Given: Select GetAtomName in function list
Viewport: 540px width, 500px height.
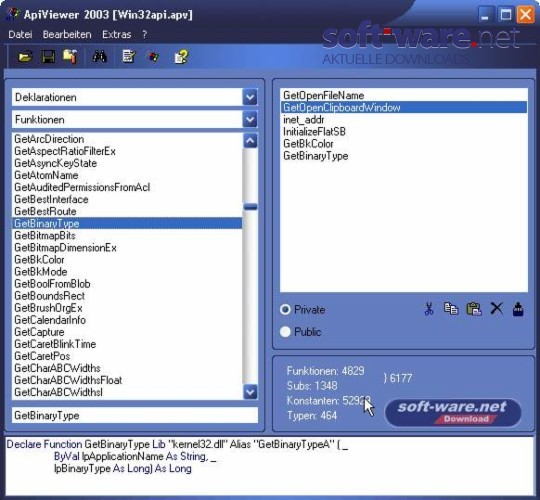Looking at the screenshot, I should coord(127,175).
